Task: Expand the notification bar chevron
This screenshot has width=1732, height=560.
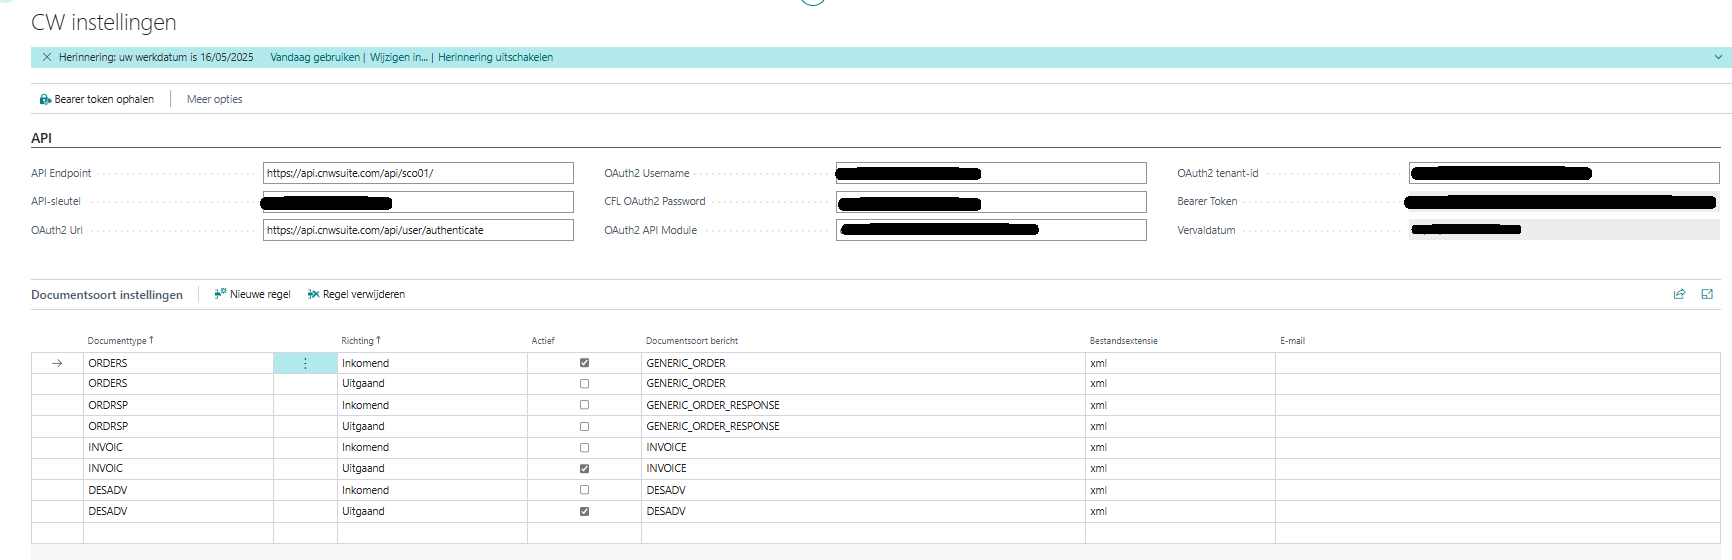Action: pos(1718,57)
